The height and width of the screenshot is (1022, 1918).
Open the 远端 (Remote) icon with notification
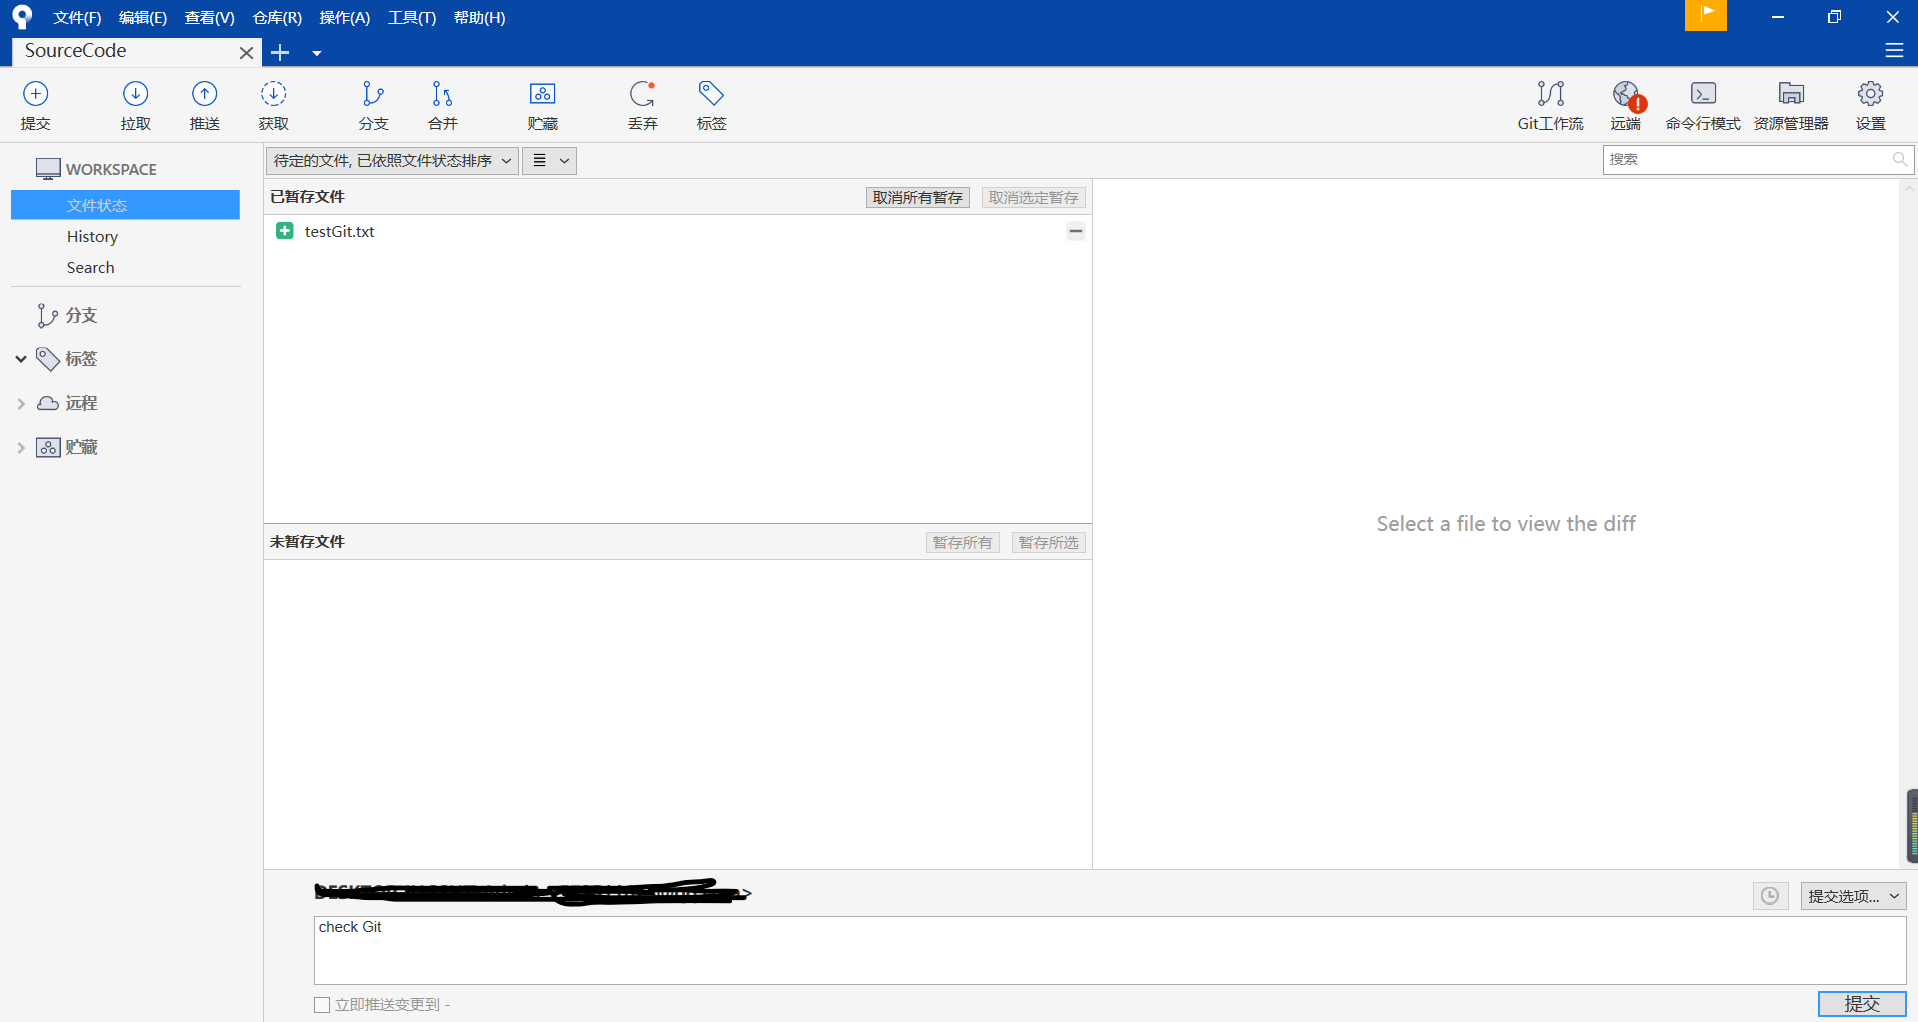tap(1626, 105)
